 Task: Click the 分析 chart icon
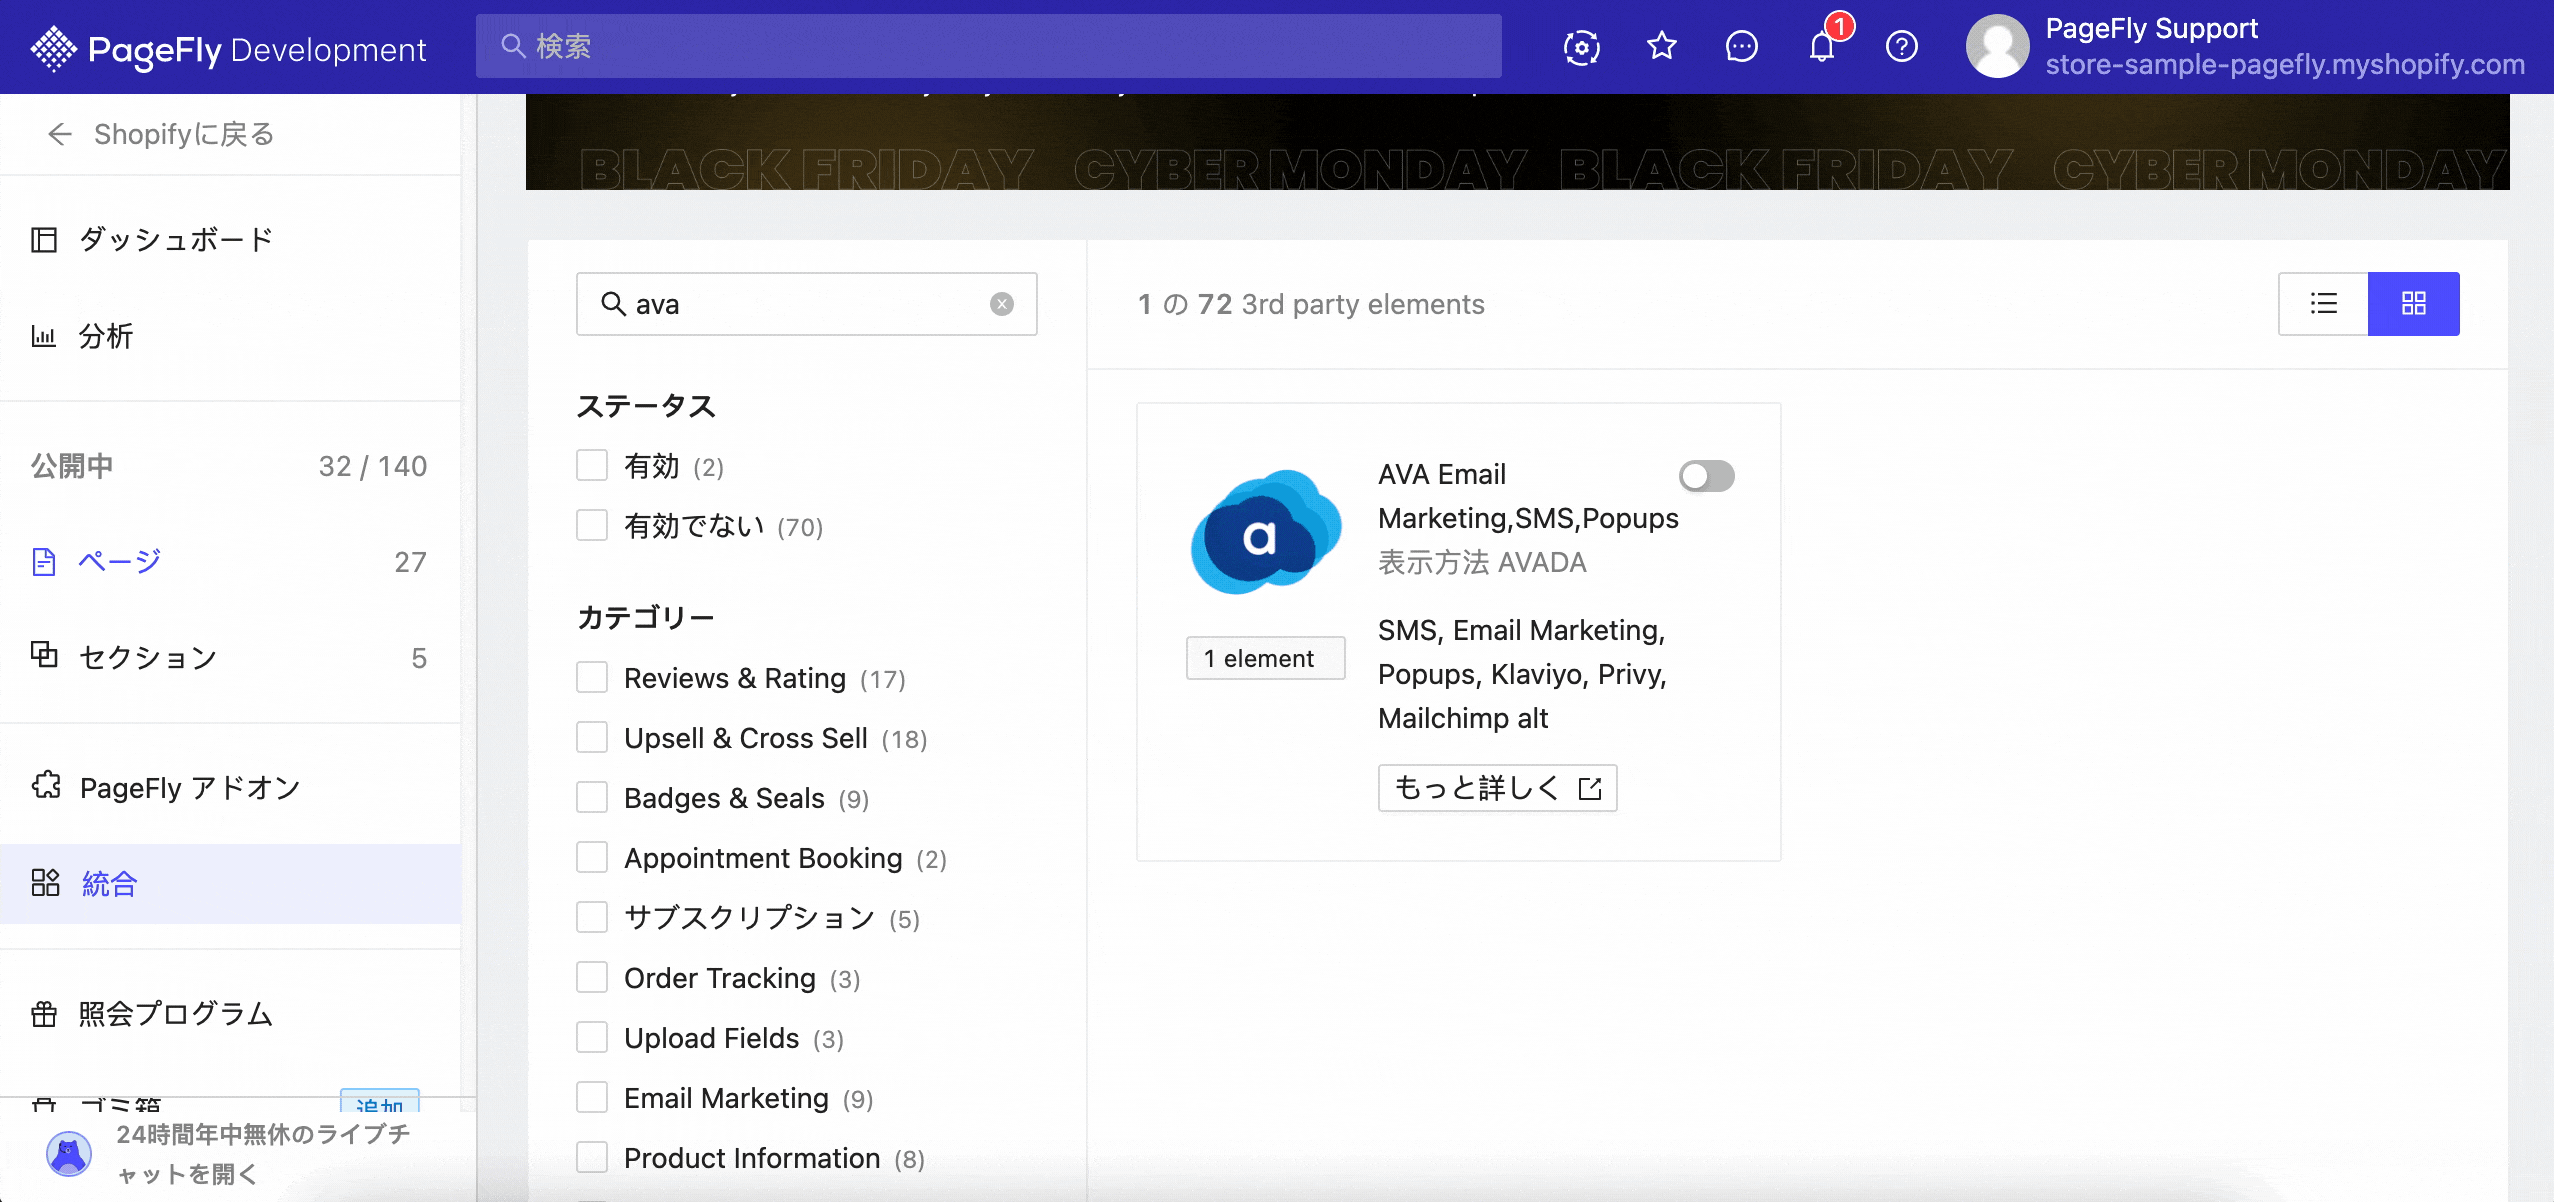point(44,336)
